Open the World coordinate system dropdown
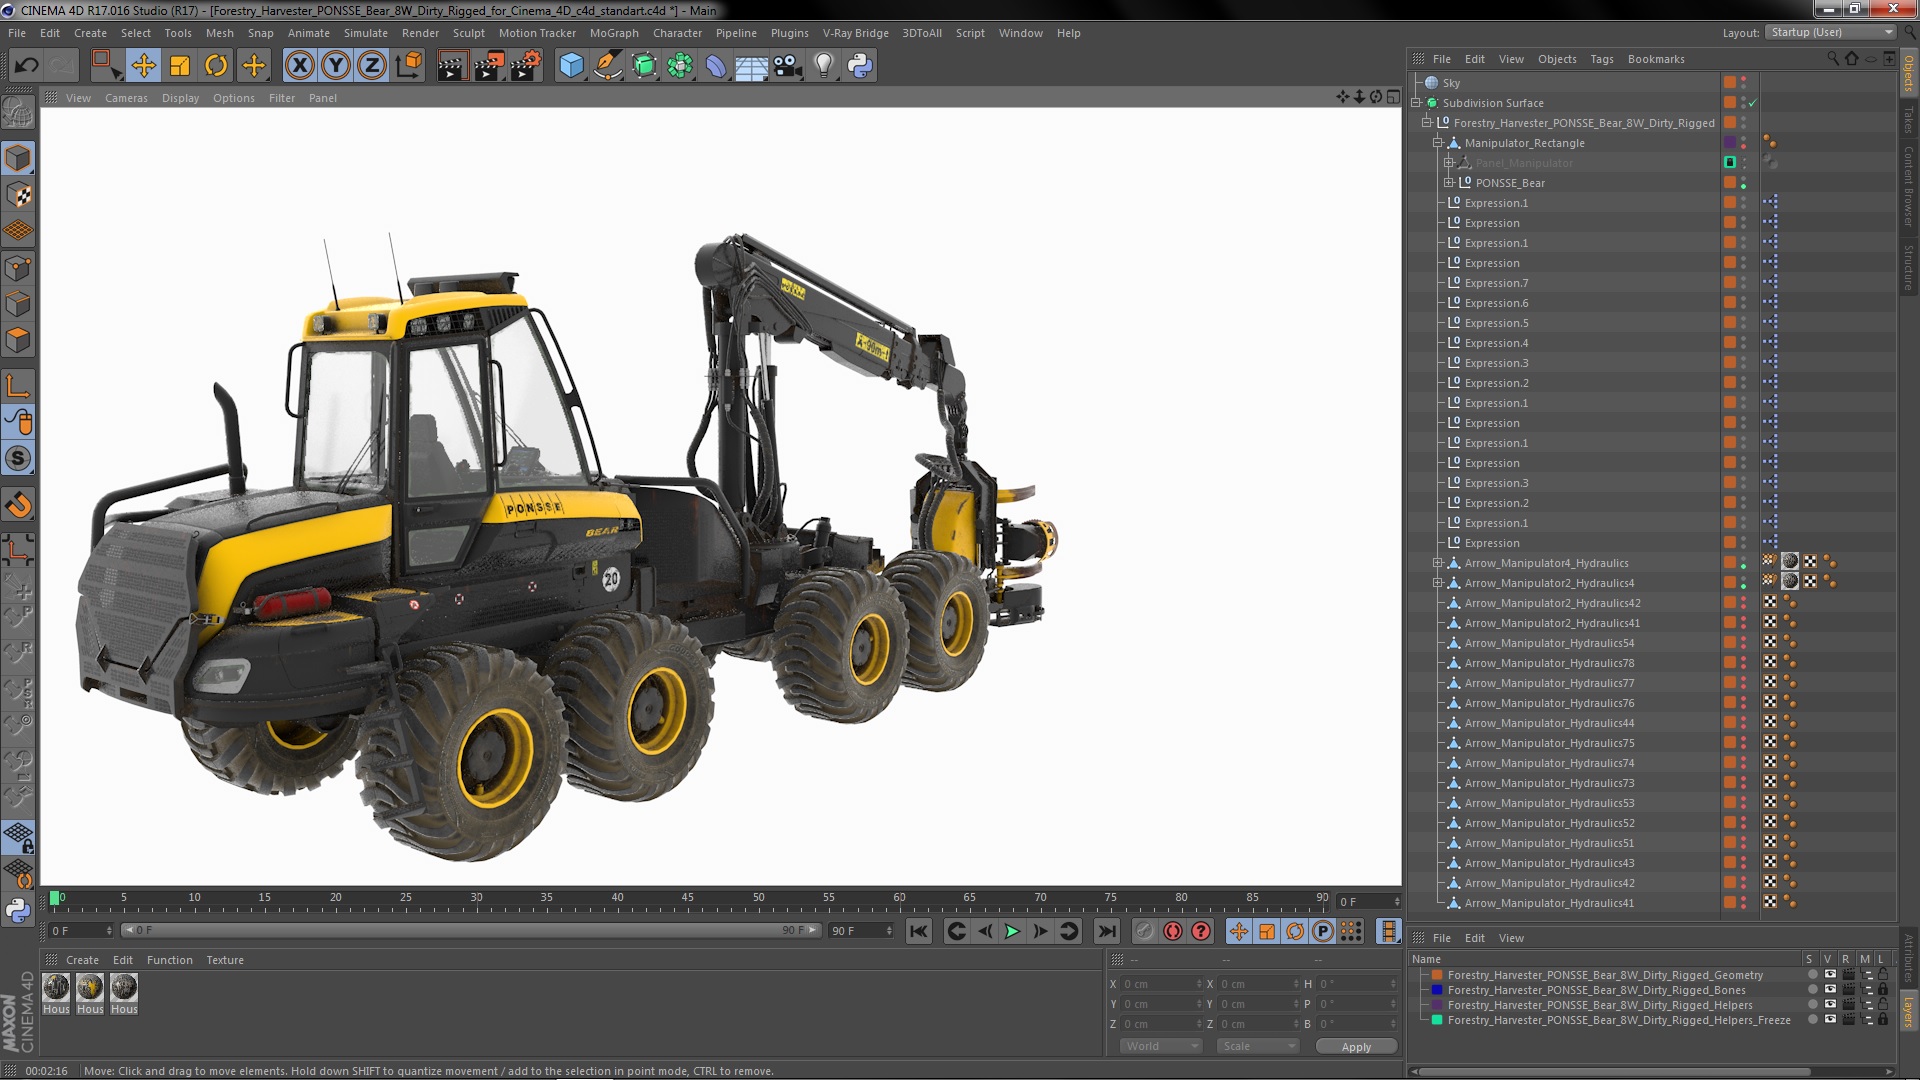 (x=1161, y=1046)
